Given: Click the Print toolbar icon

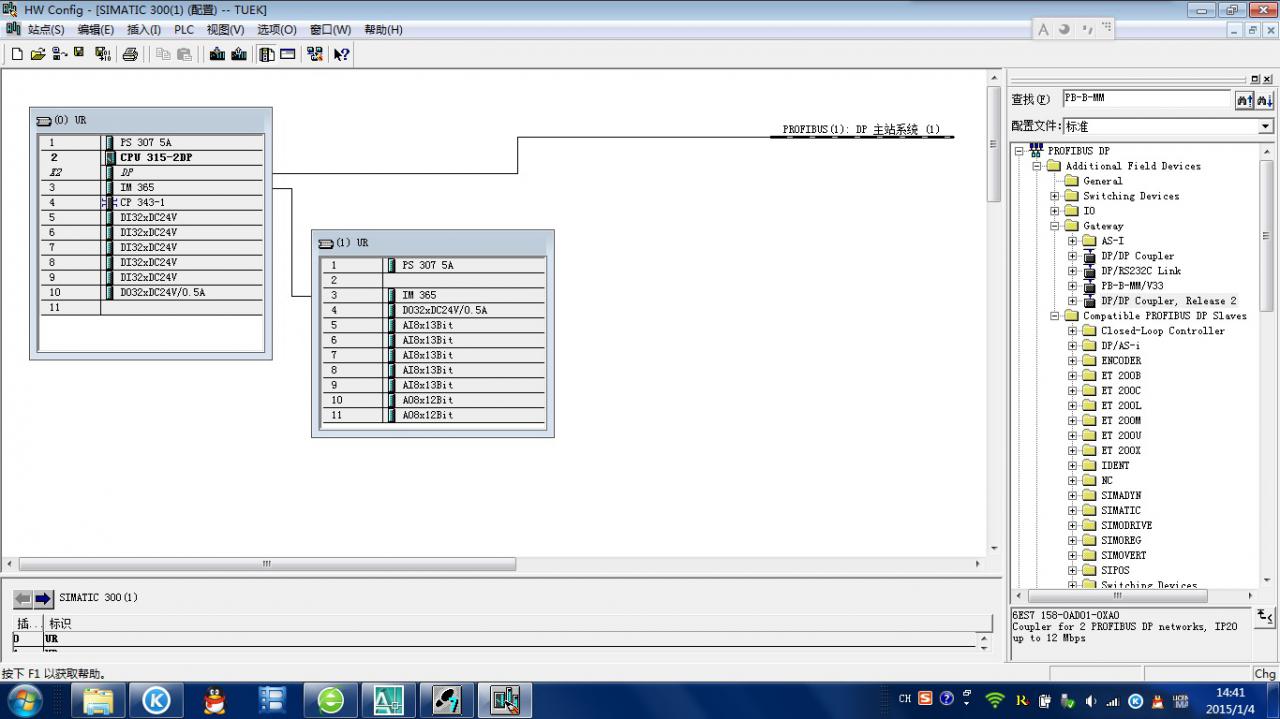Looking at the screenshot, I should tap(130, 54).
